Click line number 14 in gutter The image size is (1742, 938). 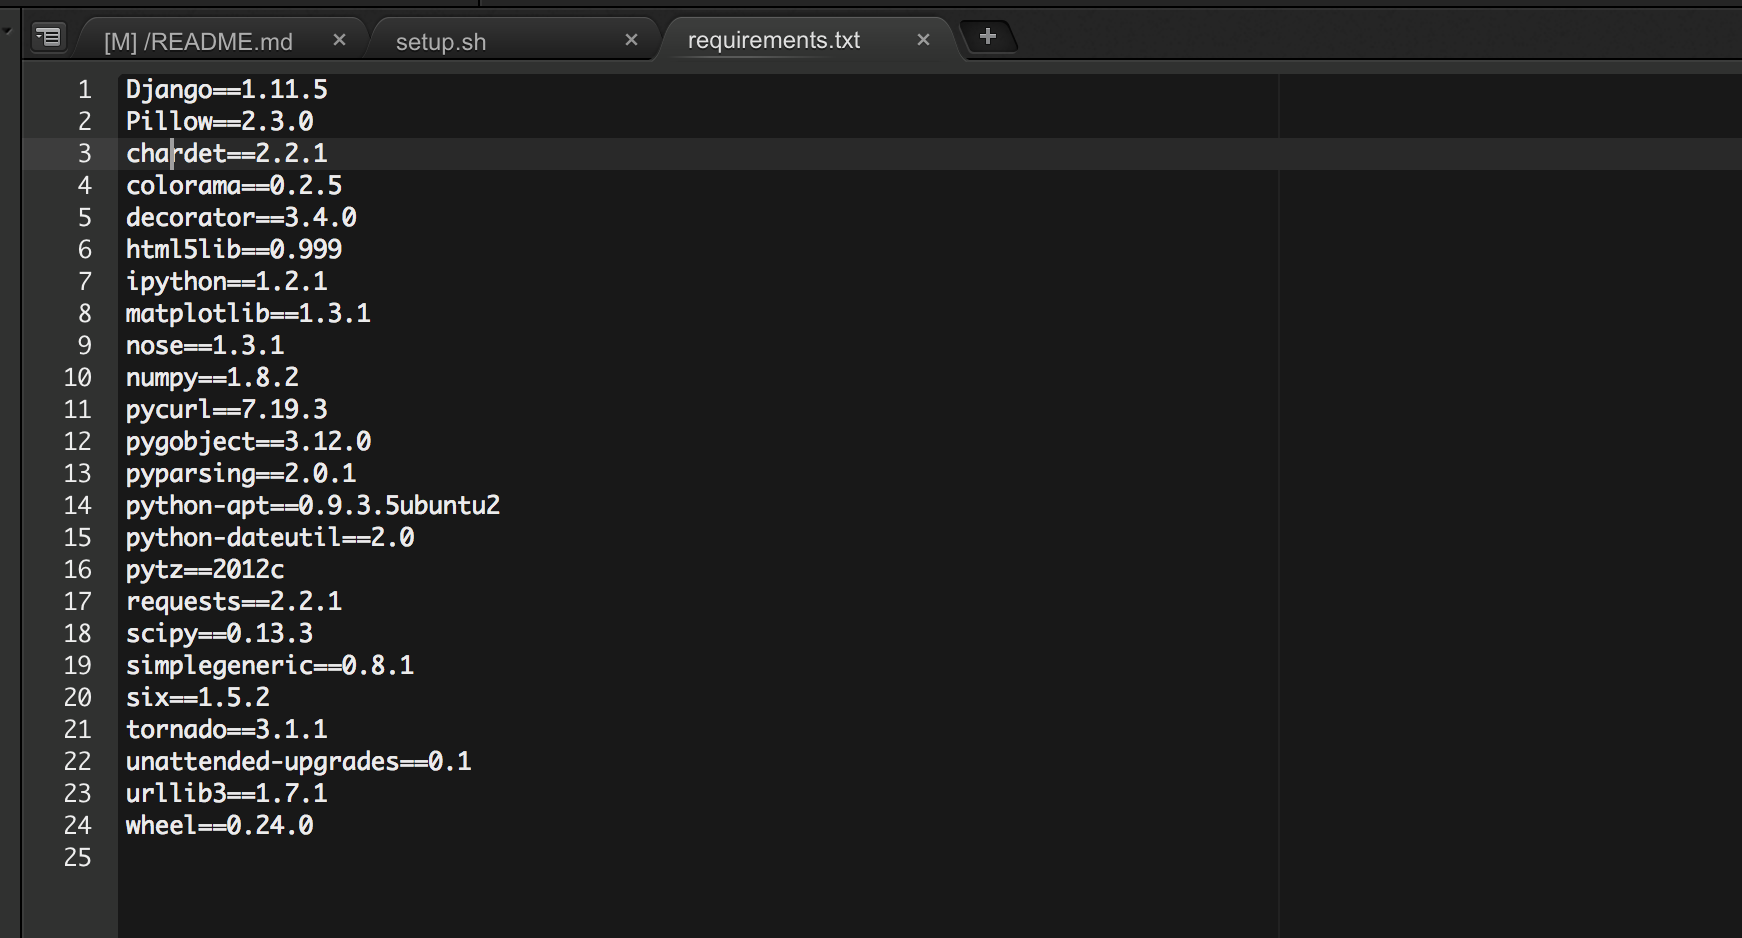(x=78, y=506)
